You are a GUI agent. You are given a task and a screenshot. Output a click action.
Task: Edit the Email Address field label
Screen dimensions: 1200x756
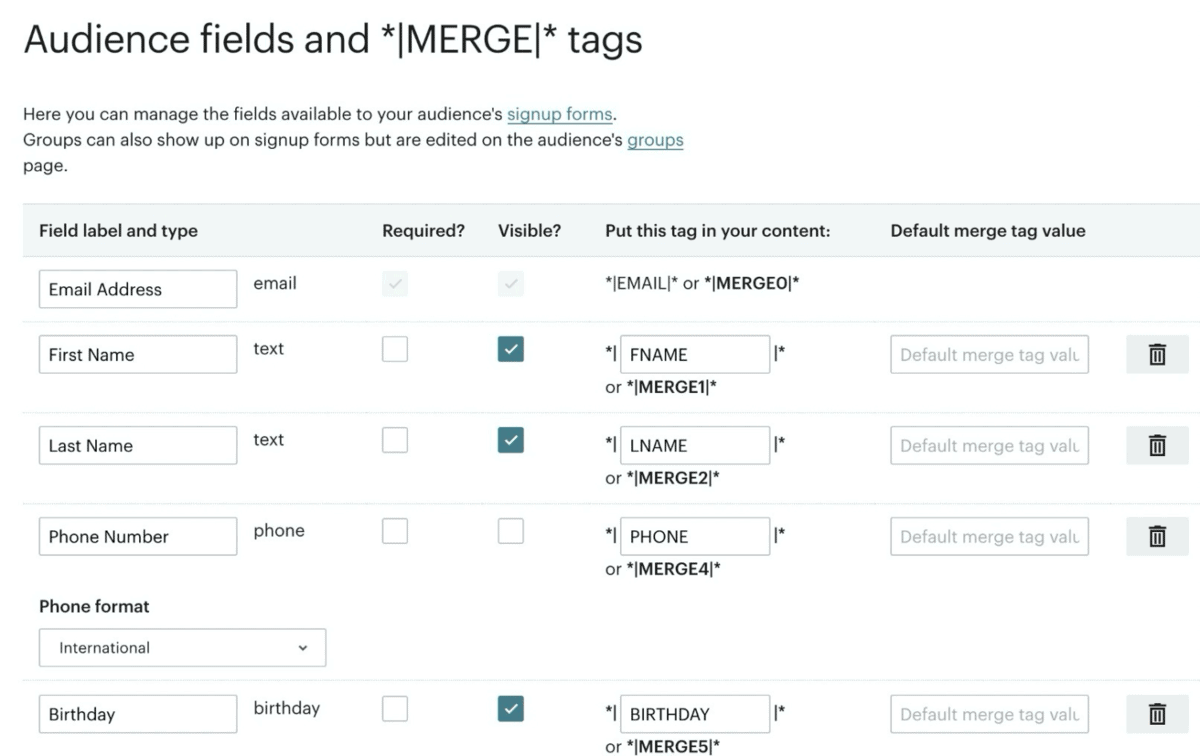tap(138, 290)
